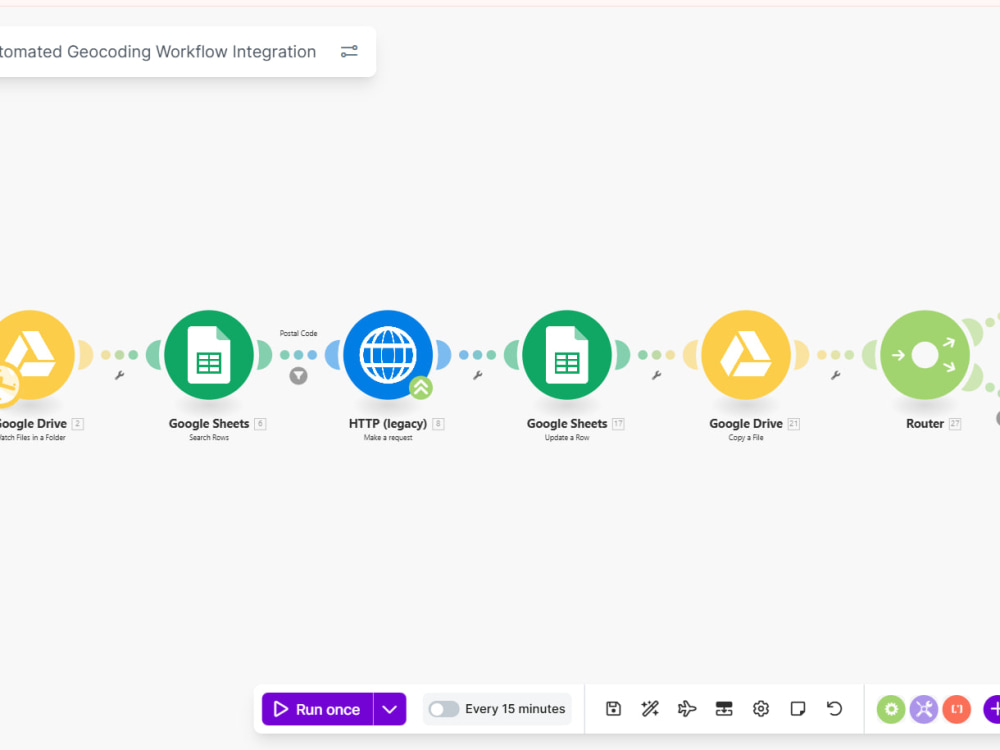
Task: Click the 'Search Rows' subtitle text
Action: (x=209, y=438)
